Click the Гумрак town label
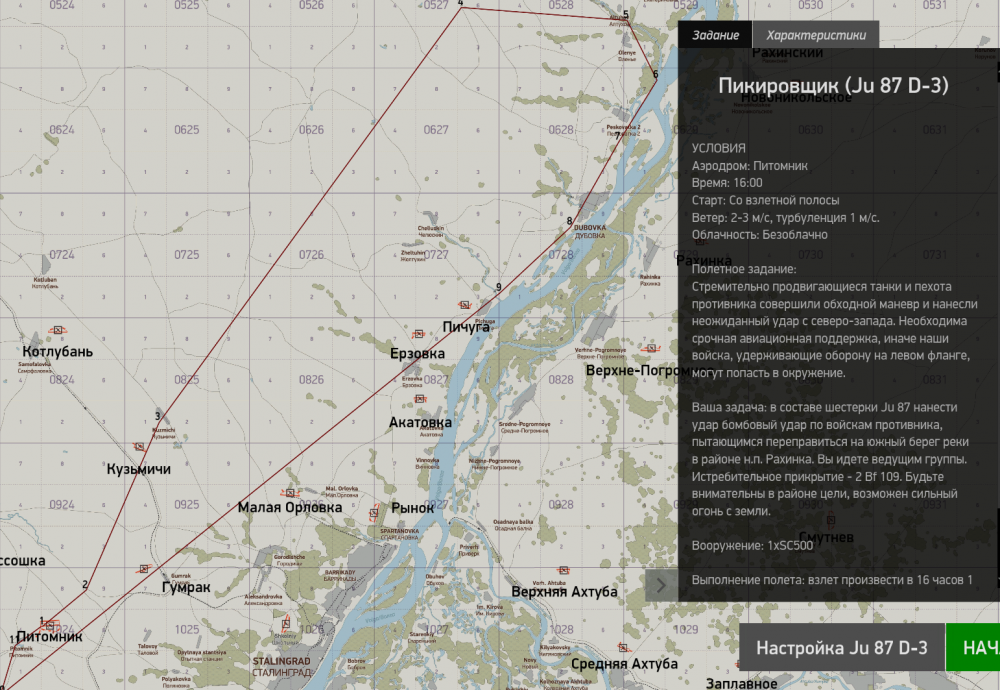 click(186, 587)
